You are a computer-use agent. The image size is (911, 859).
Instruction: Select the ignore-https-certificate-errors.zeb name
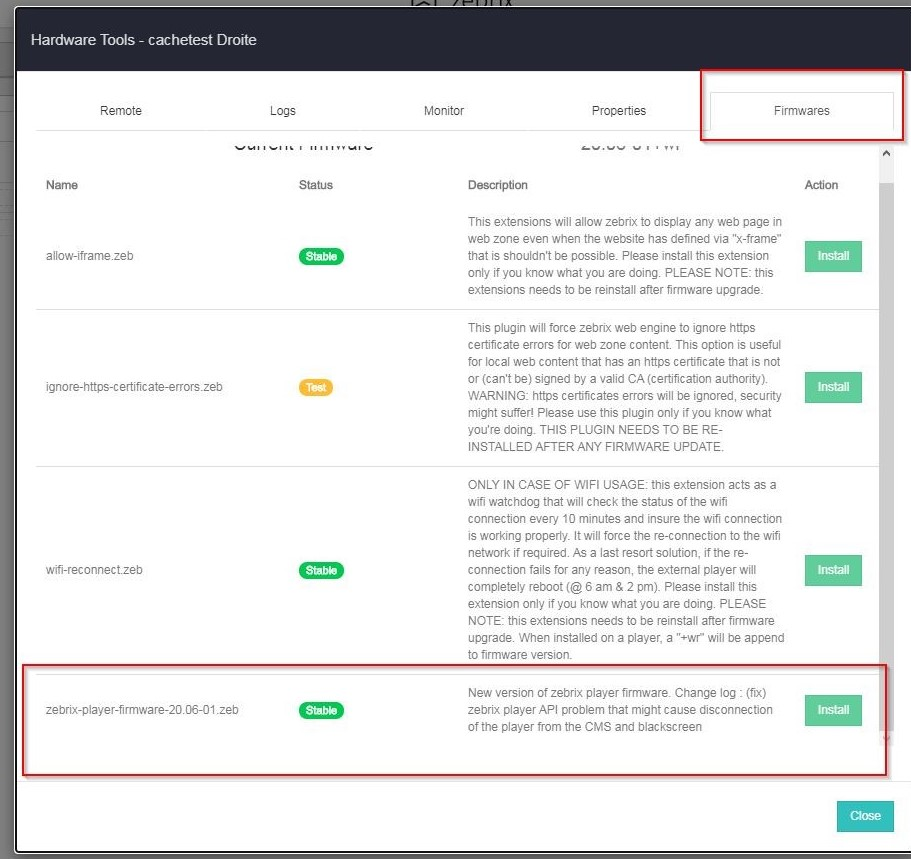pyautogui.click(x=134, y=387)
